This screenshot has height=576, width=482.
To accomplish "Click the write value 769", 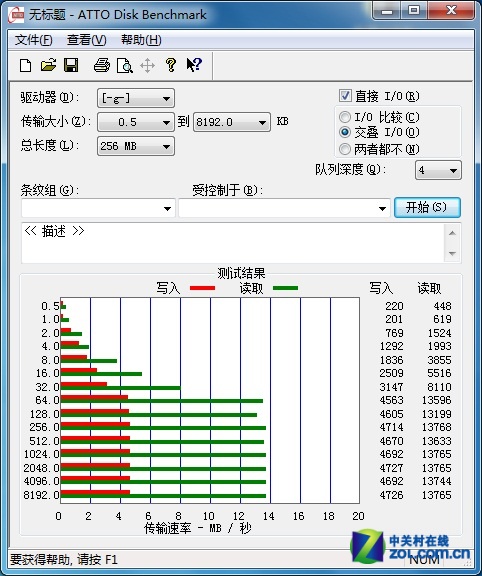I will (x=394, y=333).
